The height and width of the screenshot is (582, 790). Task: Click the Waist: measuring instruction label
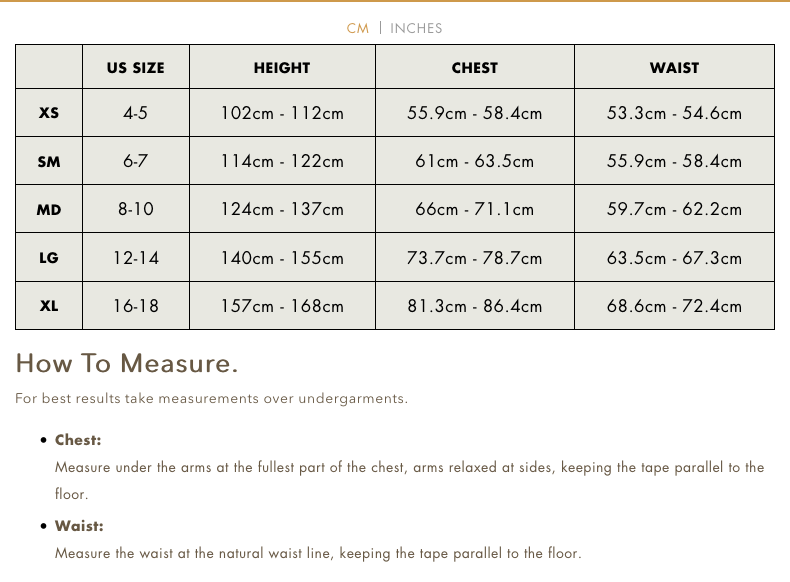click(x=79, y=526)
